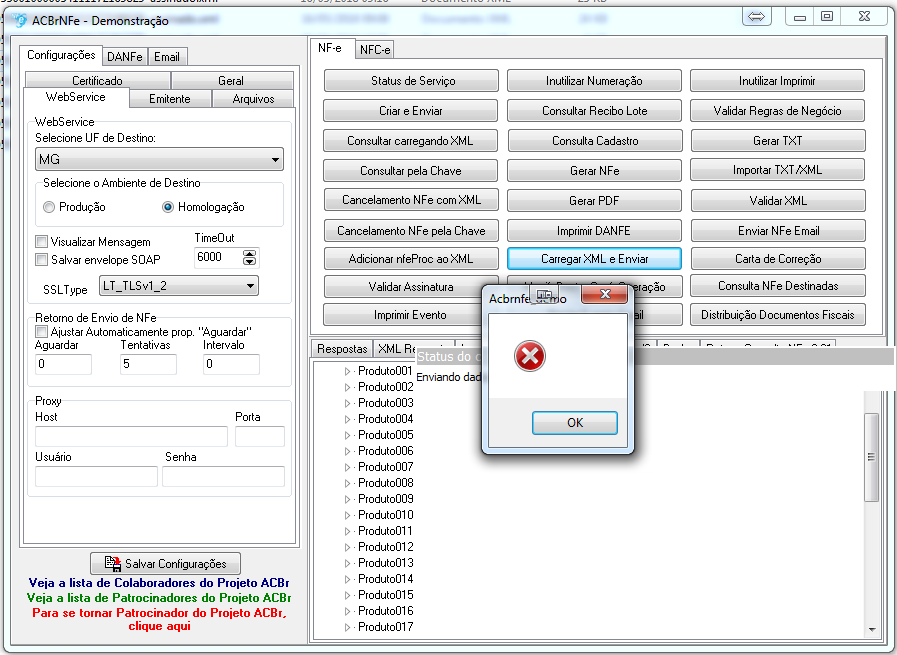Click the red error icon in dialog

point(530,356)
